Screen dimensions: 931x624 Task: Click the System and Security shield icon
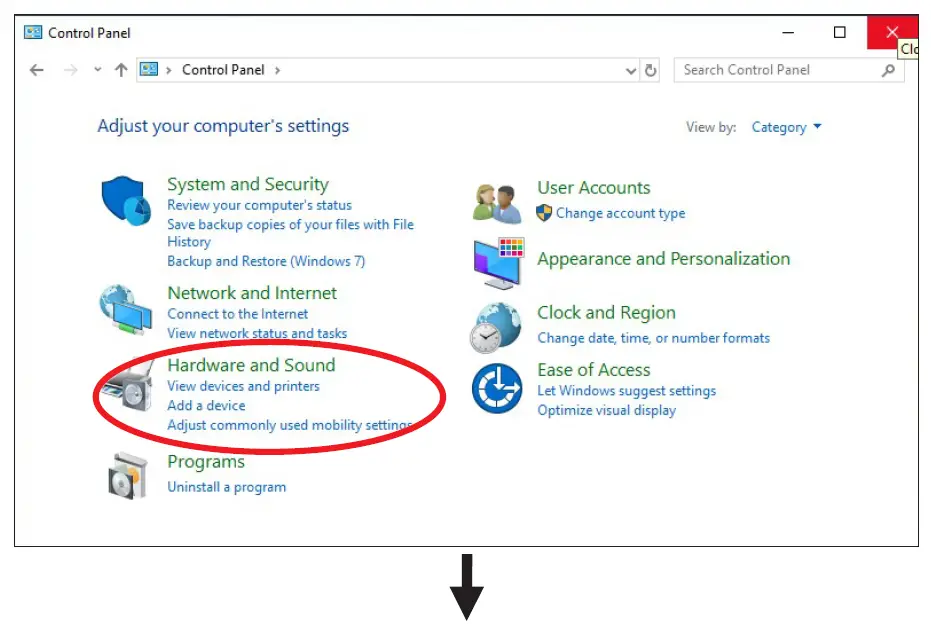(x=126, y=201)
